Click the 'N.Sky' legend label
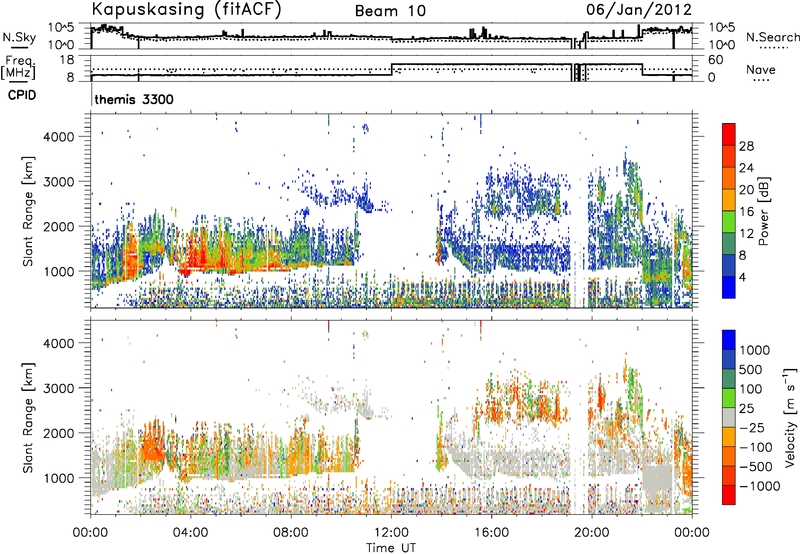800x554 pixels. (19, 37)
